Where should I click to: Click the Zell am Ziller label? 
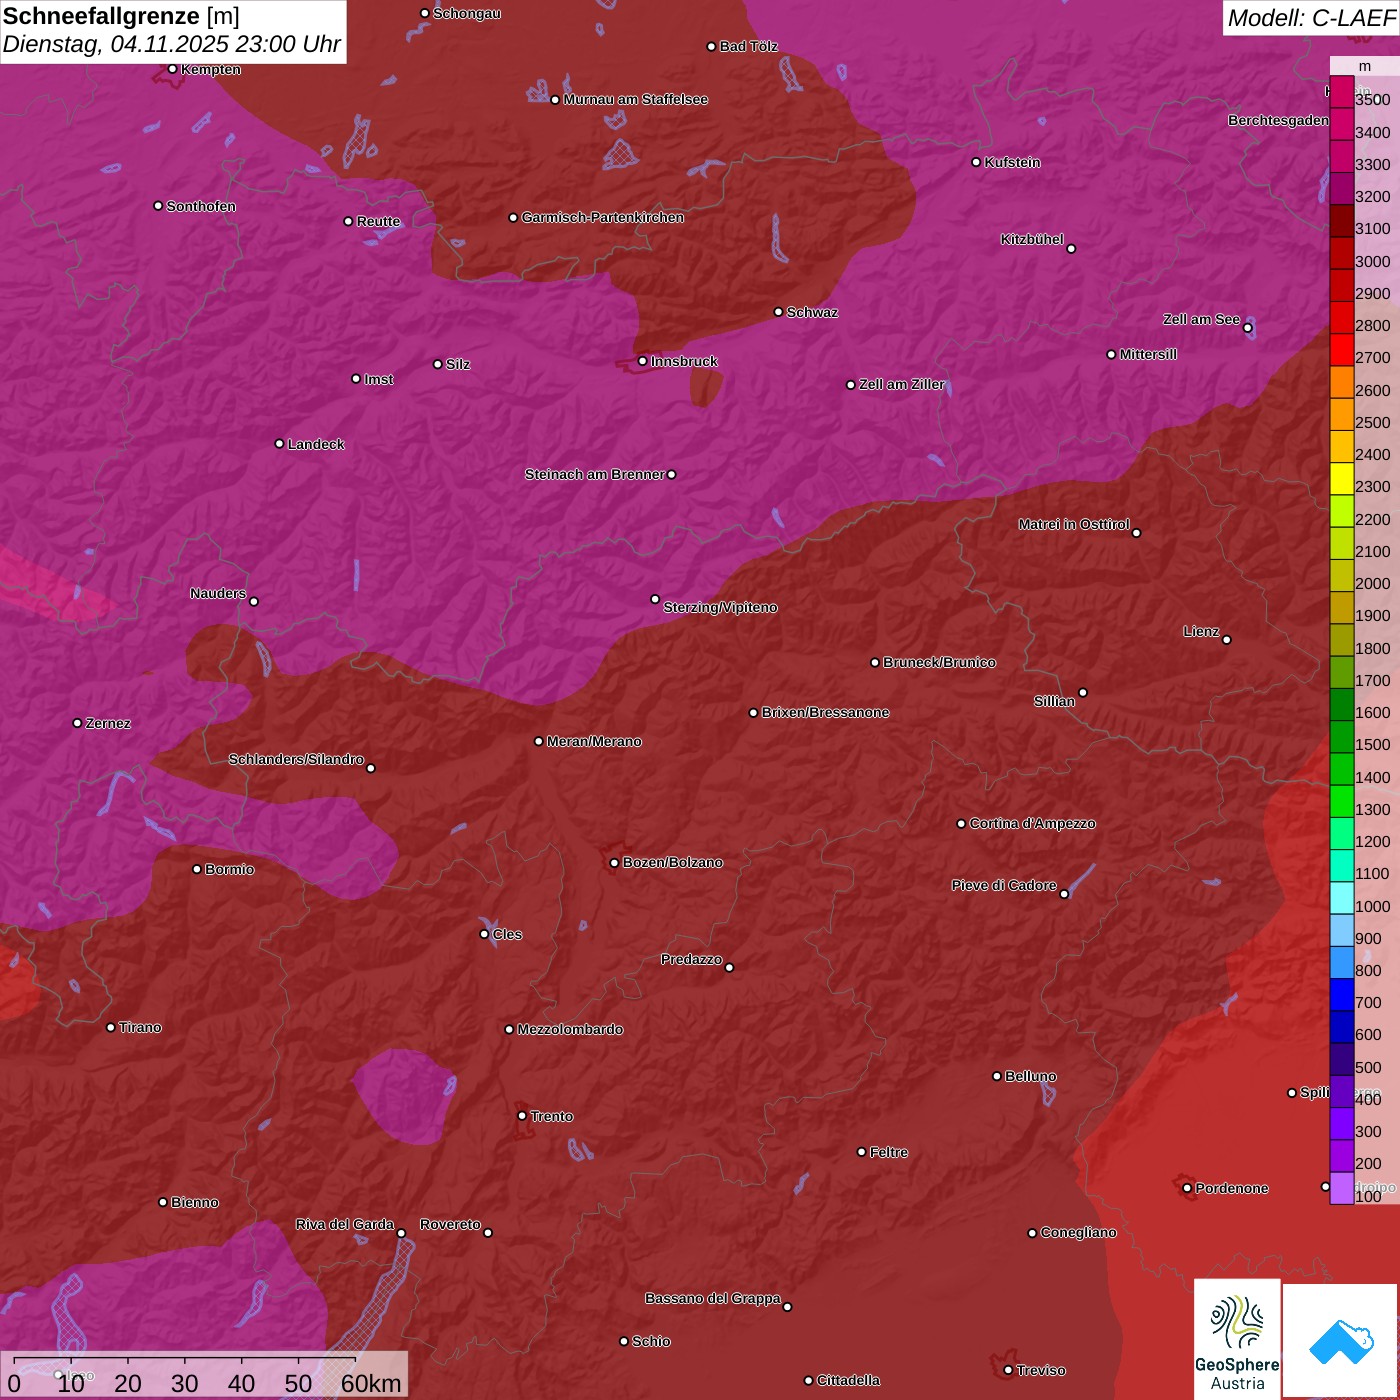901,384
